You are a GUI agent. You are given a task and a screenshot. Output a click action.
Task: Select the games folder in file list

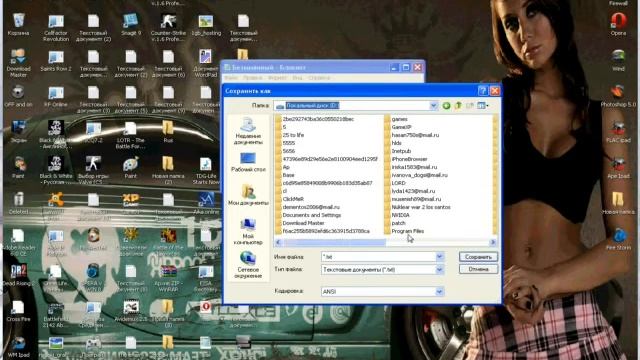click(x=396, y=119)
